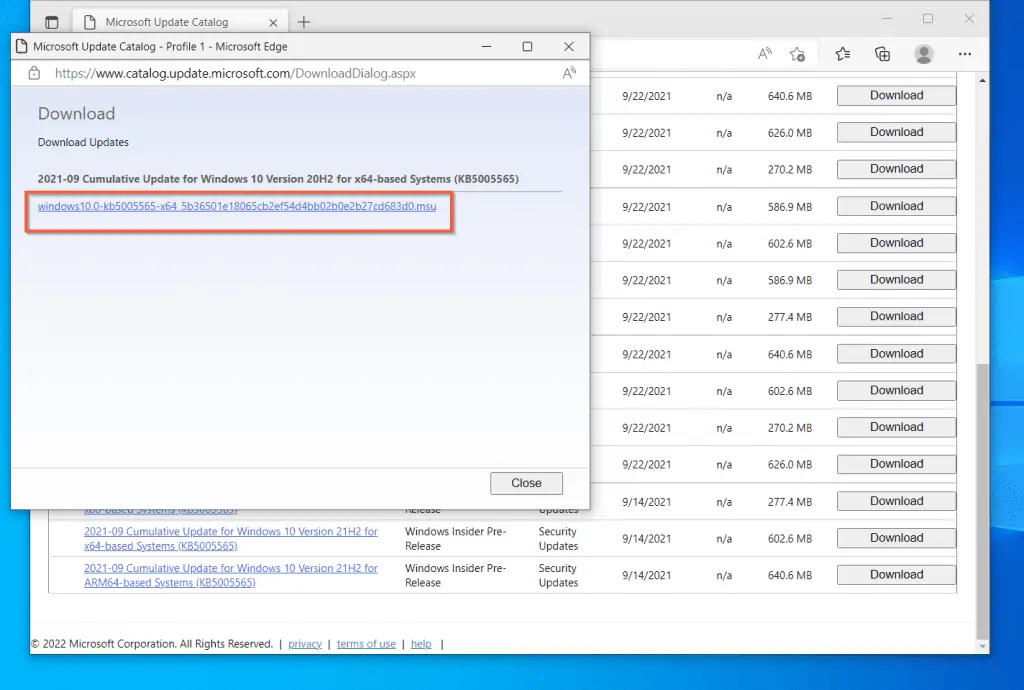Open the terms of use footer link
This screenshot has height=690, width=1024.
366,644
